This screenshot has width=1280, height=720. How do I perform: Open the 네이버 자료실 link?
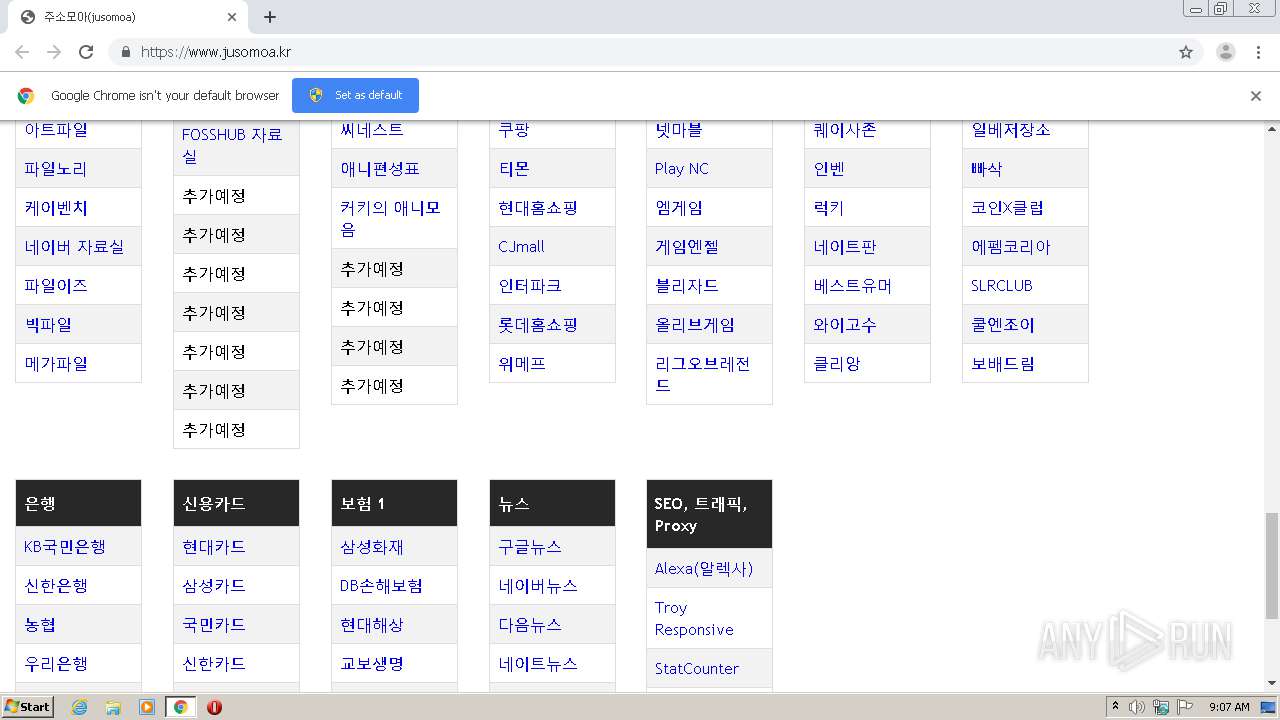(74, 247)
